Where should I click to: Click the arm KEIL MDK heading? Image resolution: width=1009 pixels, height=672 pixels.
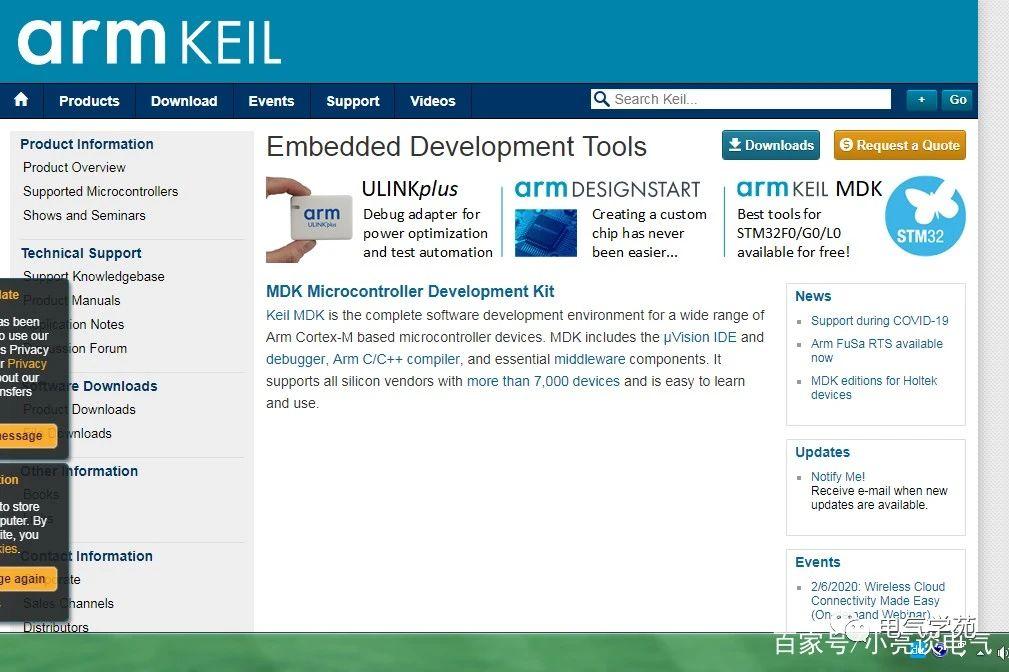coord(809,189)
